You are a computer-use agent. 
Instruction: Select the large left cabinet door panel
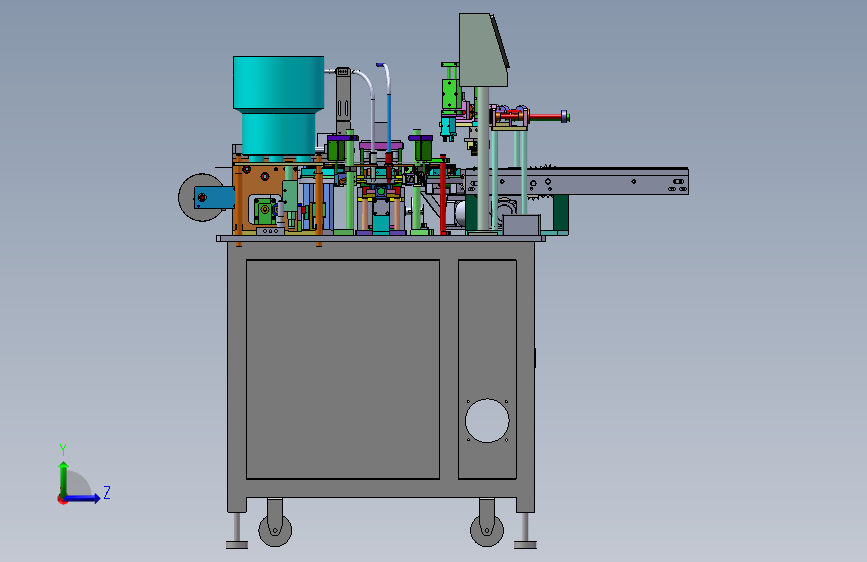point(343,369)
